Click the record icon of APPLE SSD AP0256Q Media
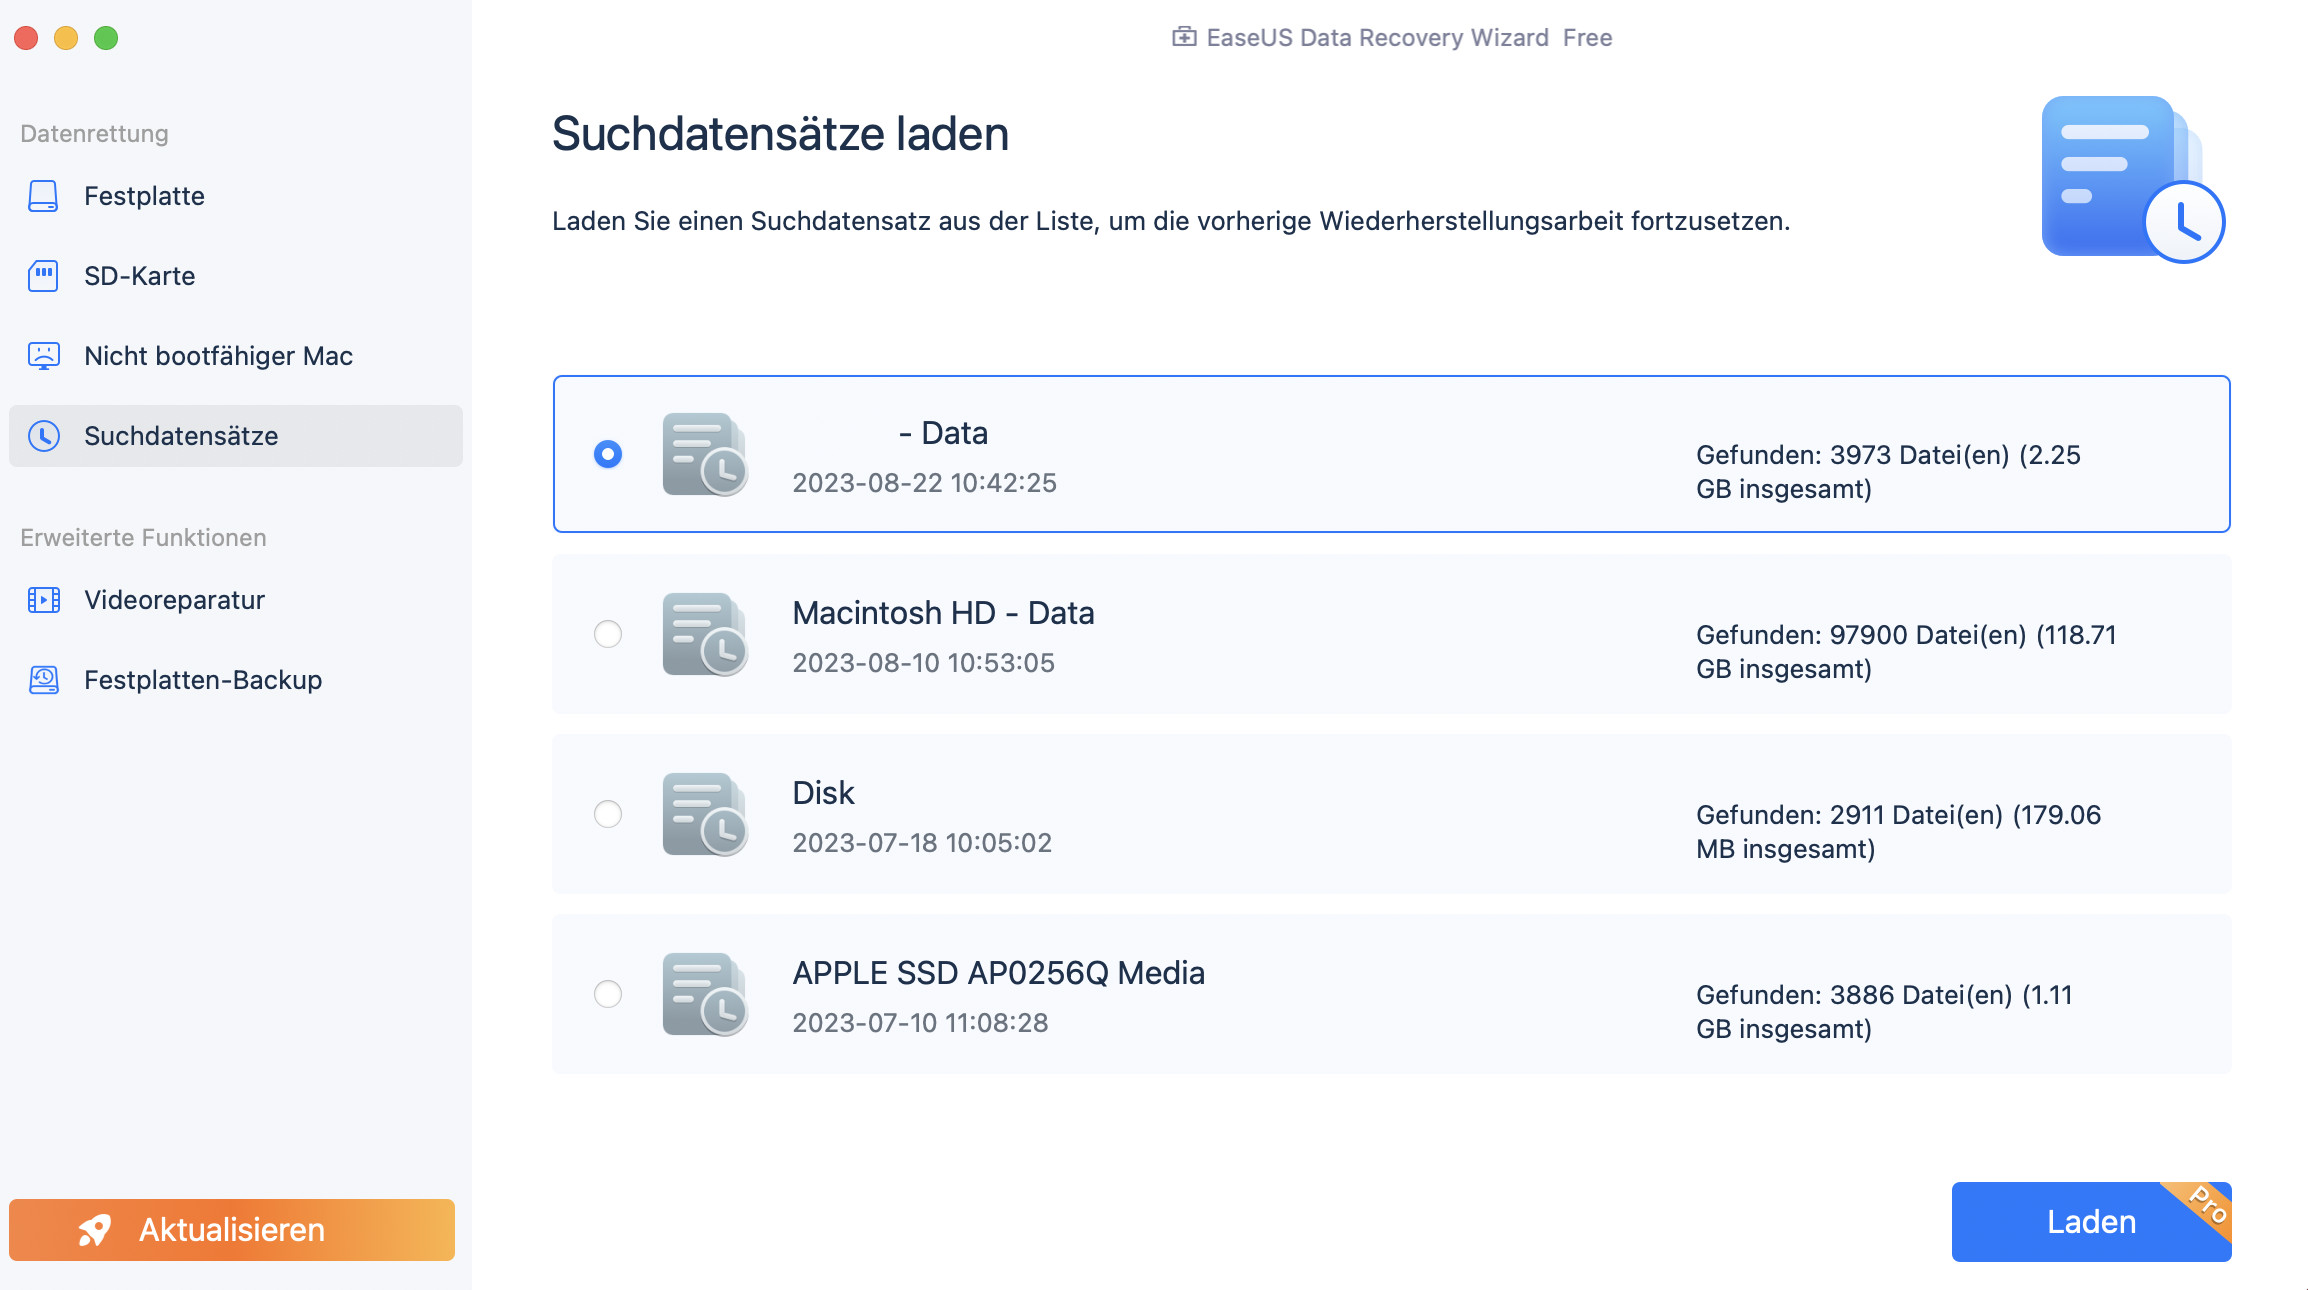Screen dimensions: 2308x1290 click(x=705, y=994)
